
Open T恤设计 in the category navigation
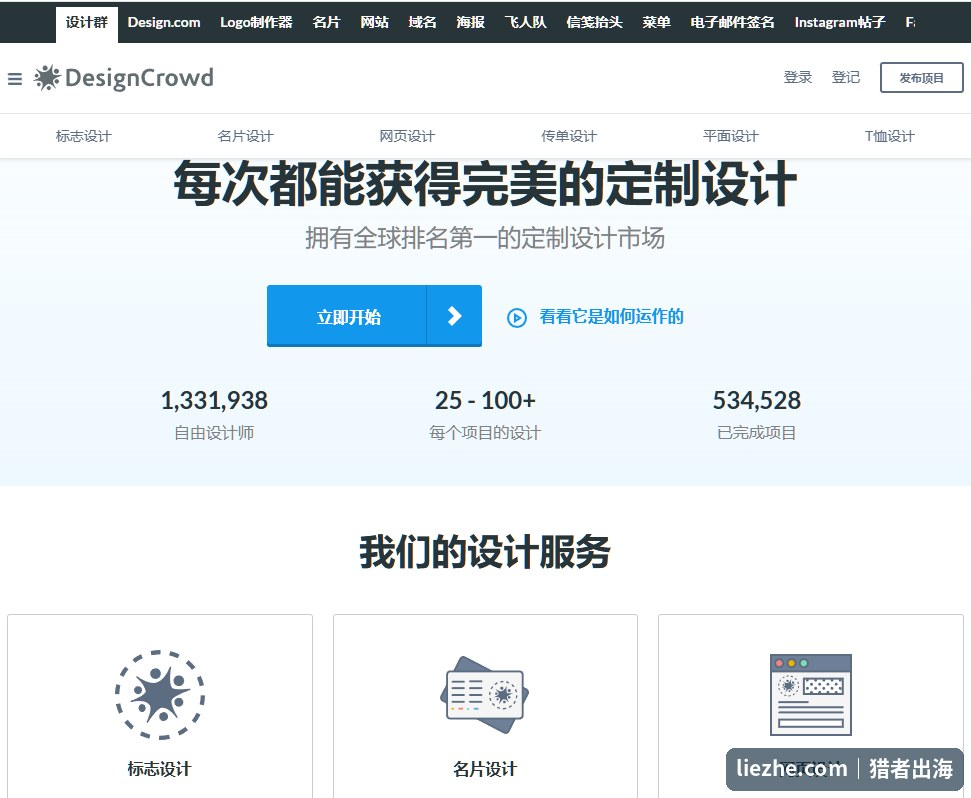[890, 136]
